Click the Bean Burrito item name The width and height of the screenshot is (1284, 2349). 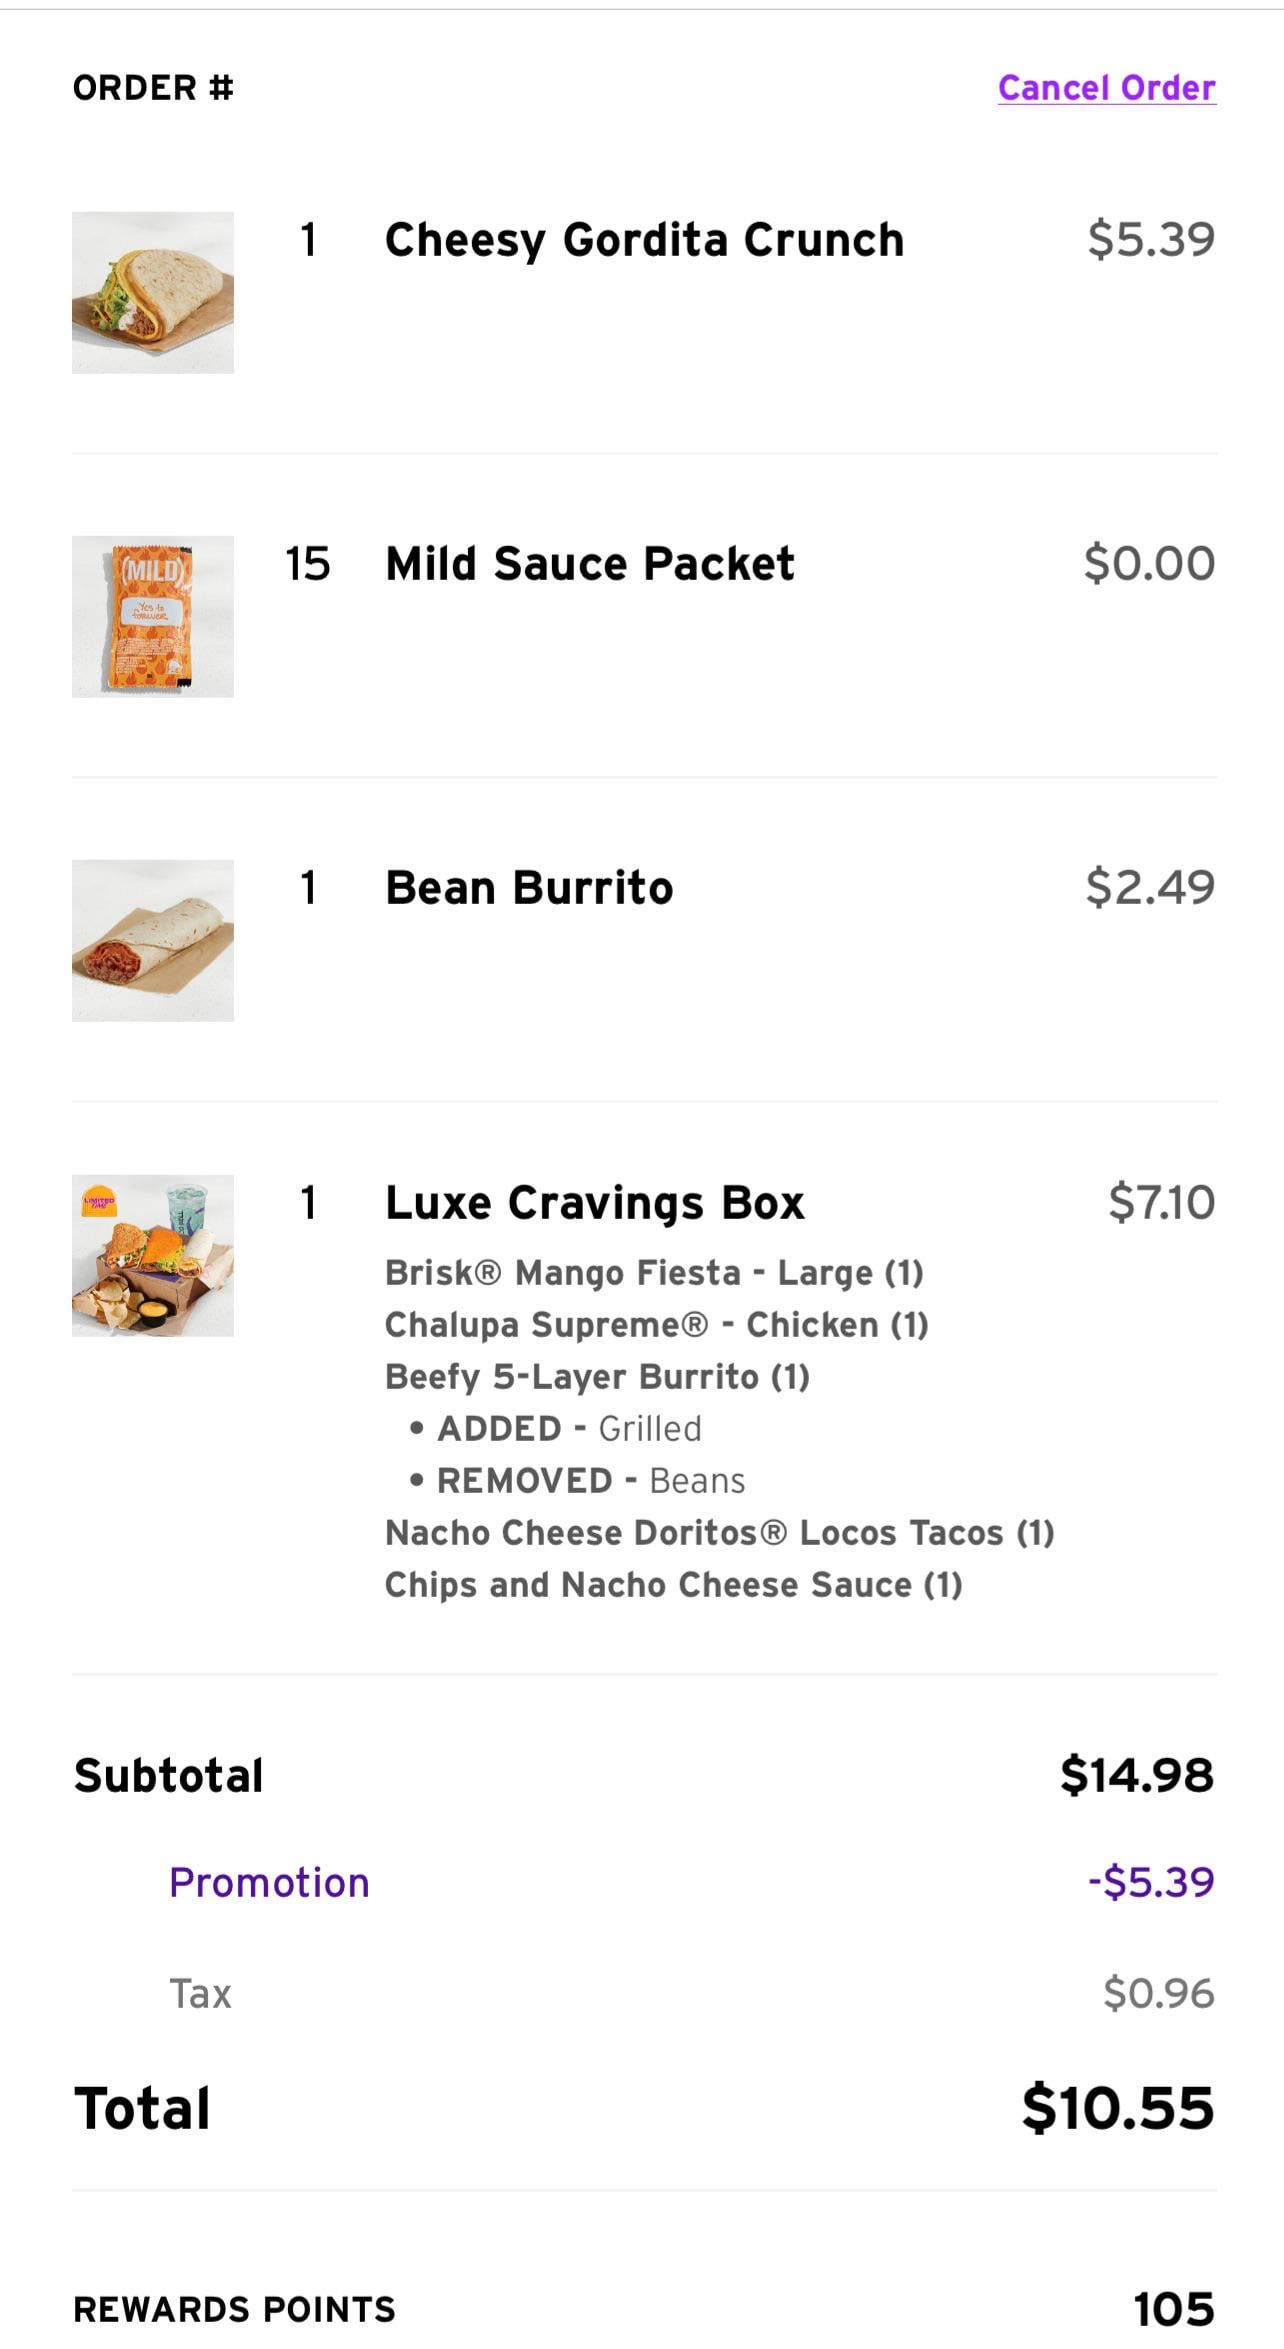529,888
